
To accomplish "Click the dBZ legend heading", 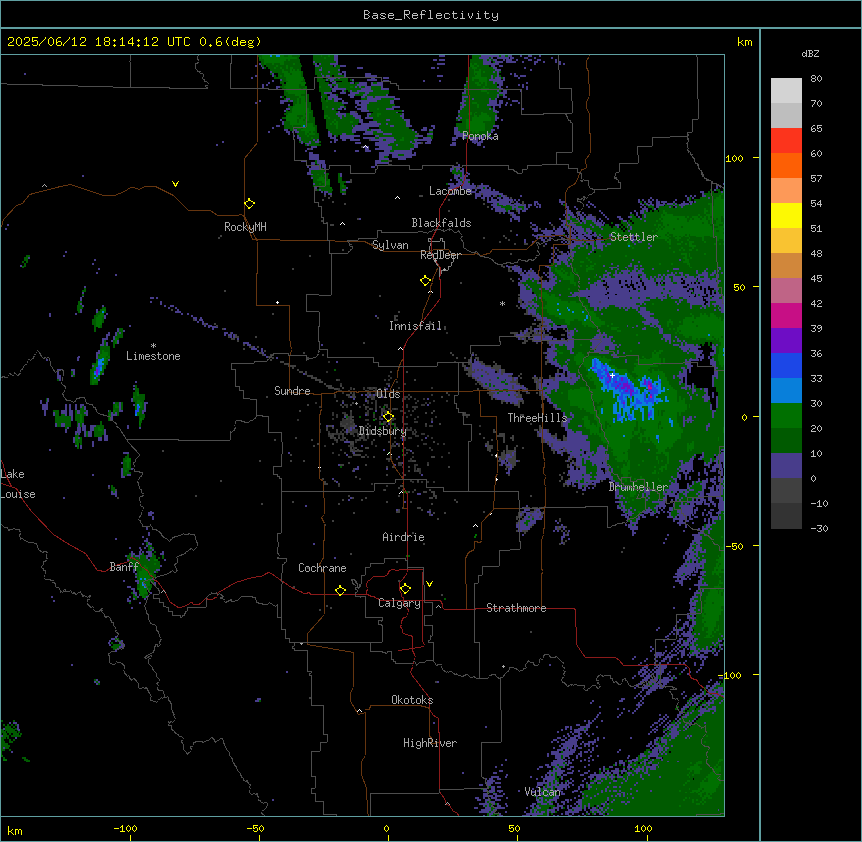I will click(810, 54).
